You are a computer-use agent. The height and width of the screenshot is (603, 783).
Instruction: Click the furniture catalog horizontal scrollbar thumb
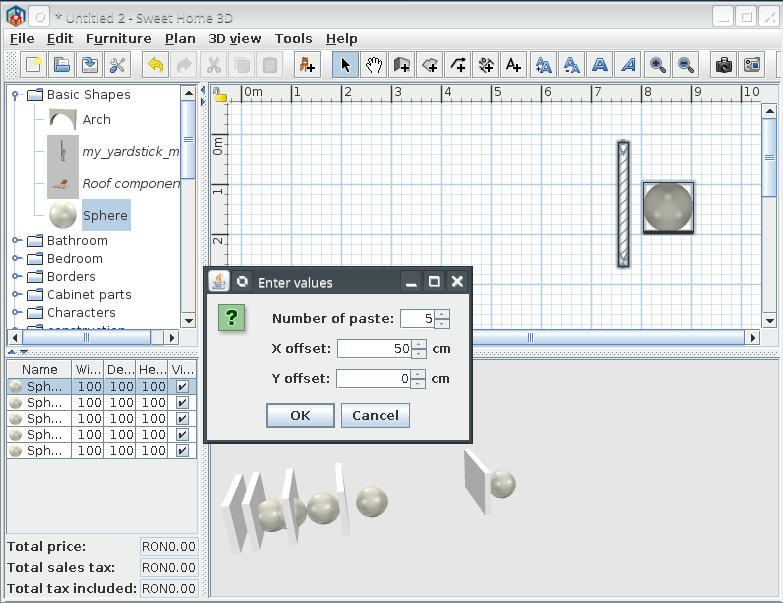click(x=86, y=338)
